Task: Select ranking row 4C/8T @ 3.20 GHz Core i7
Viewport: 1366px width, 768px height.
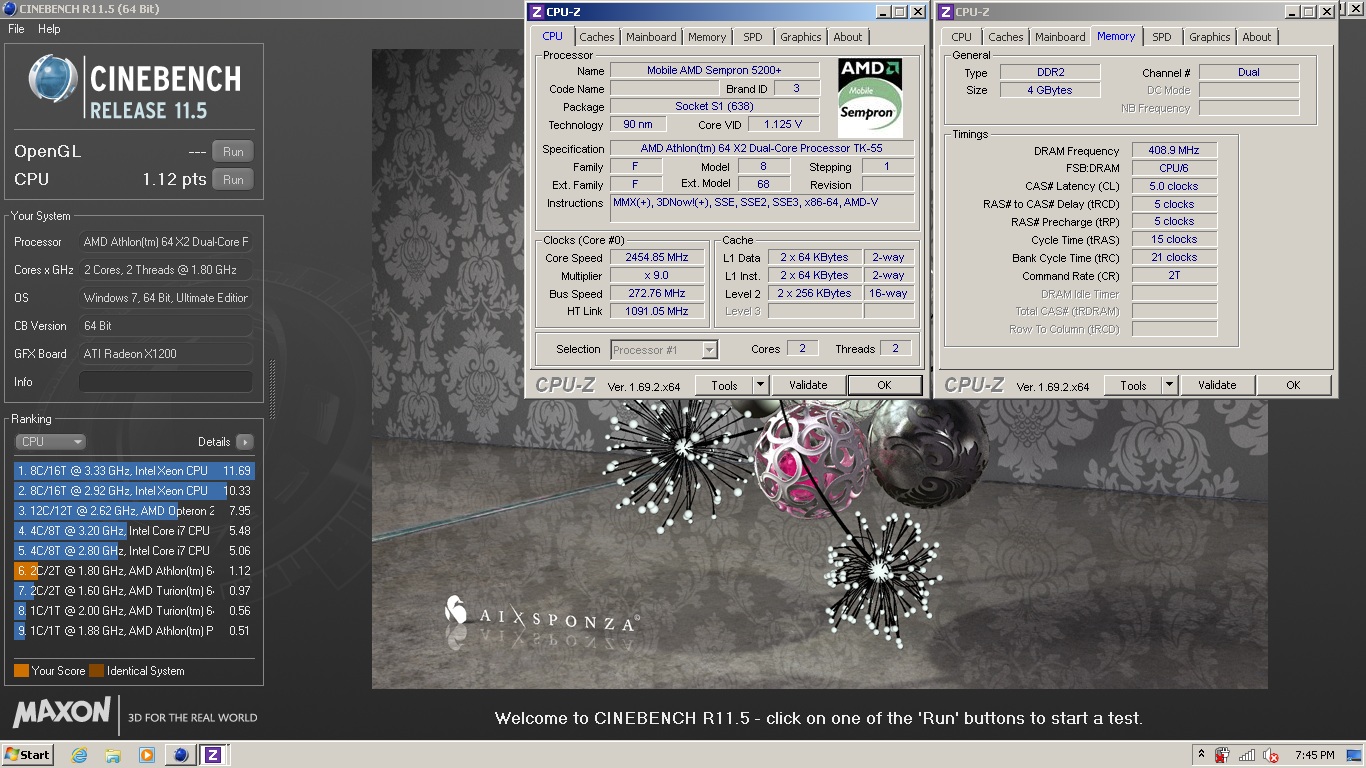Action: tap(134, 531)
